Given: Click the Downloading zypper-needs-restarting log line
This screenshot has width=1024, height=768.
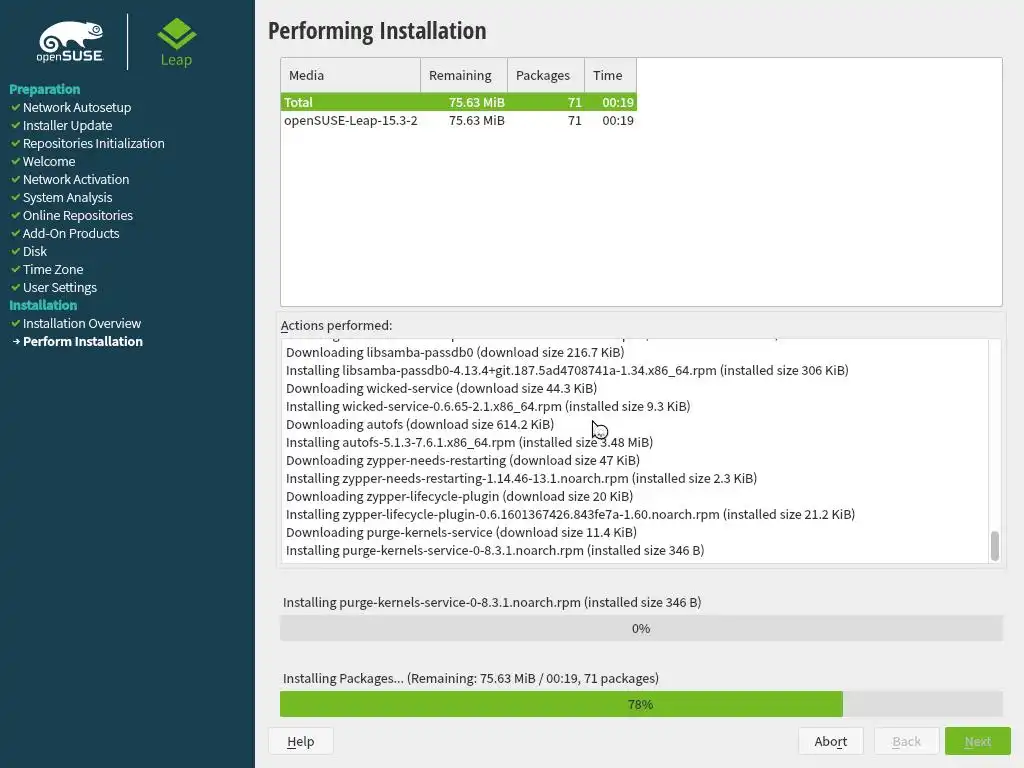Looking at the screenshot, I should [463, 460].
